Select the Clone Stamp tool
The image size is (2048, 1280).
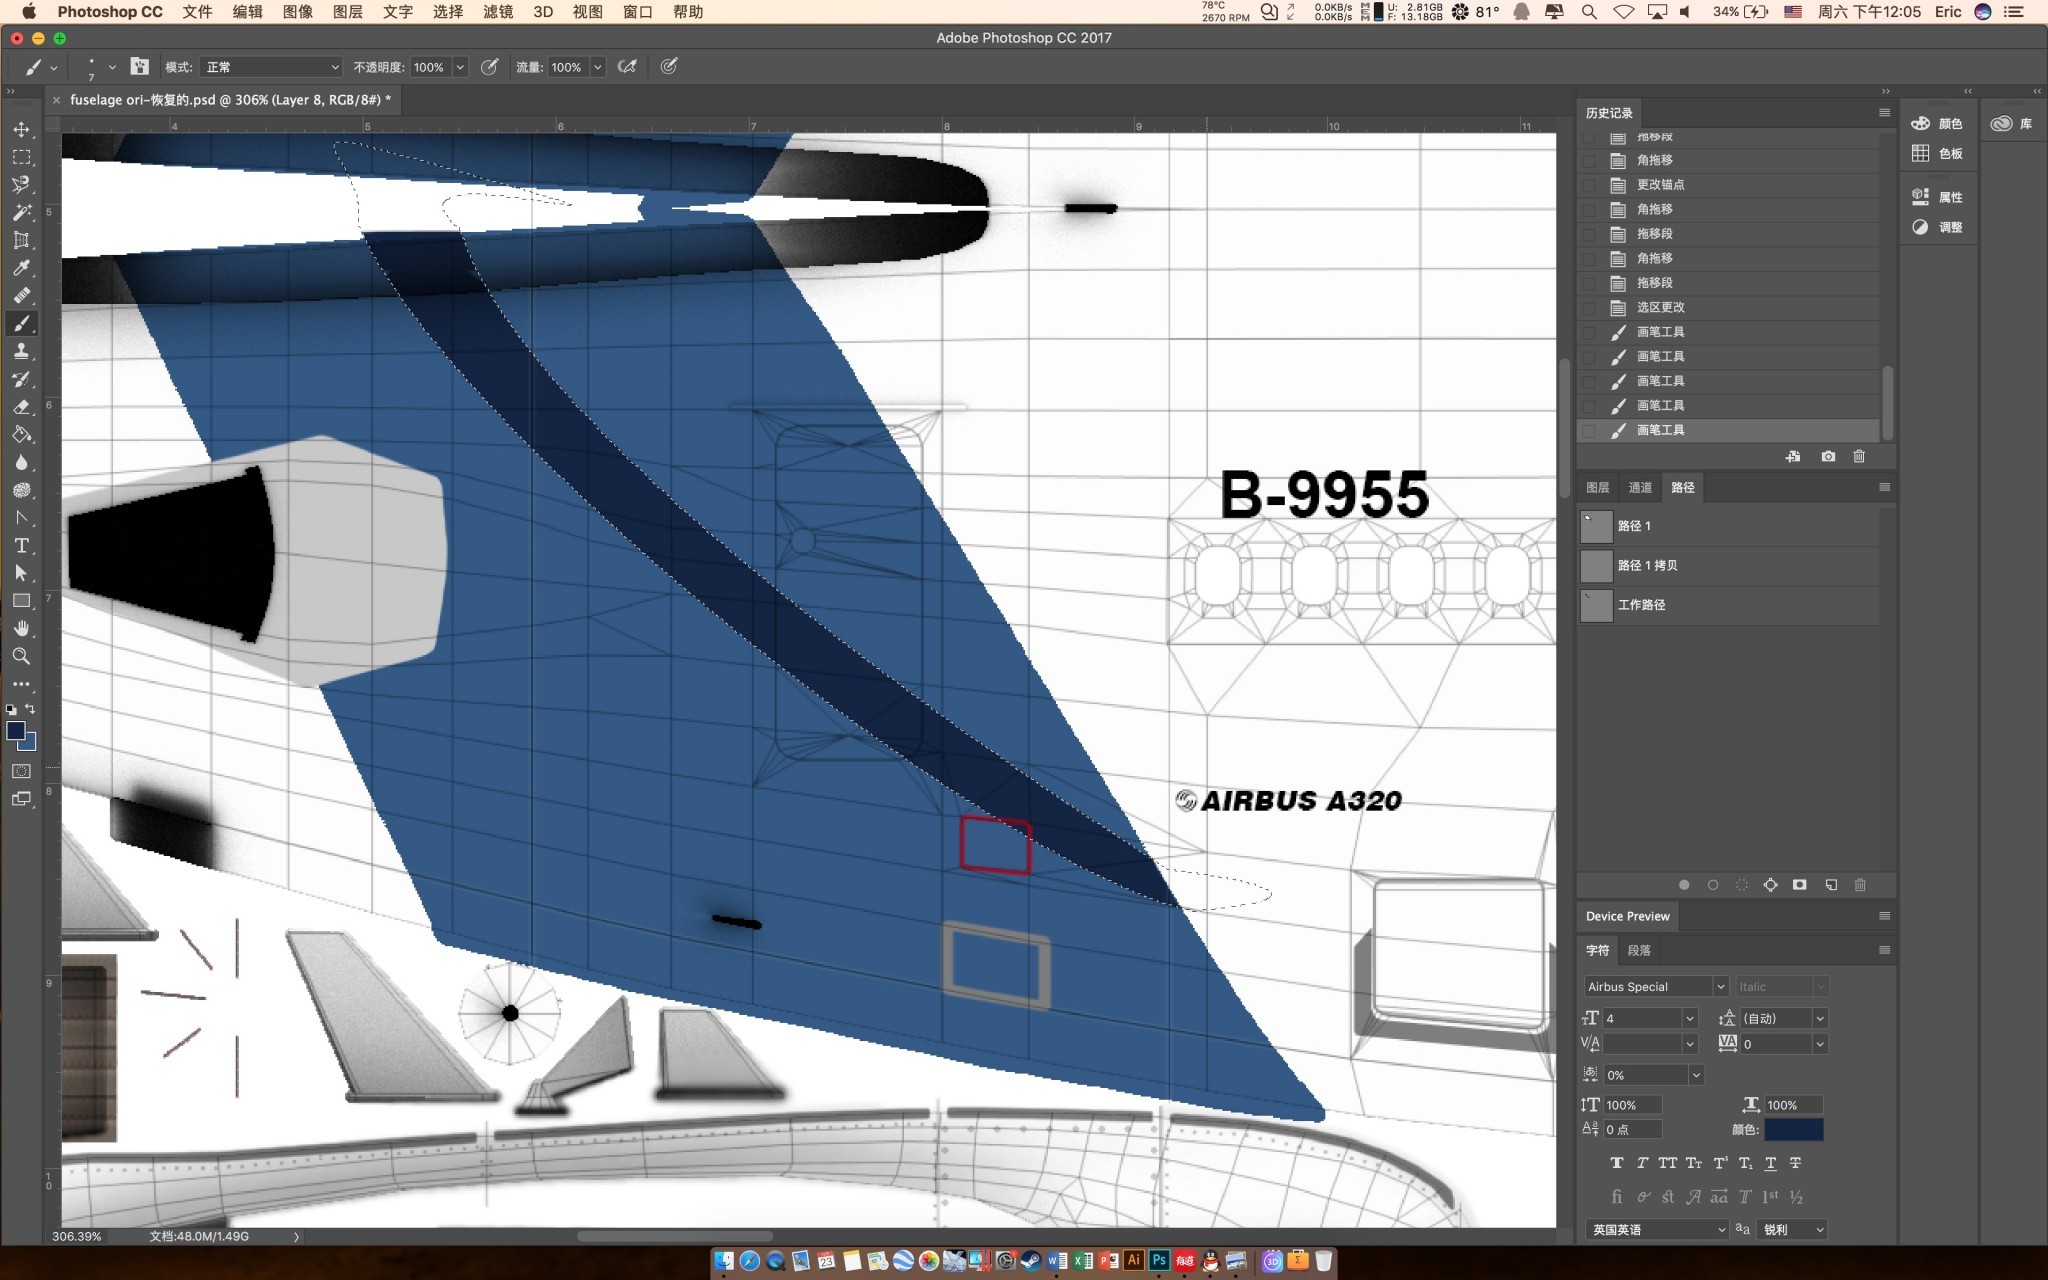click(x=21, y=351)
